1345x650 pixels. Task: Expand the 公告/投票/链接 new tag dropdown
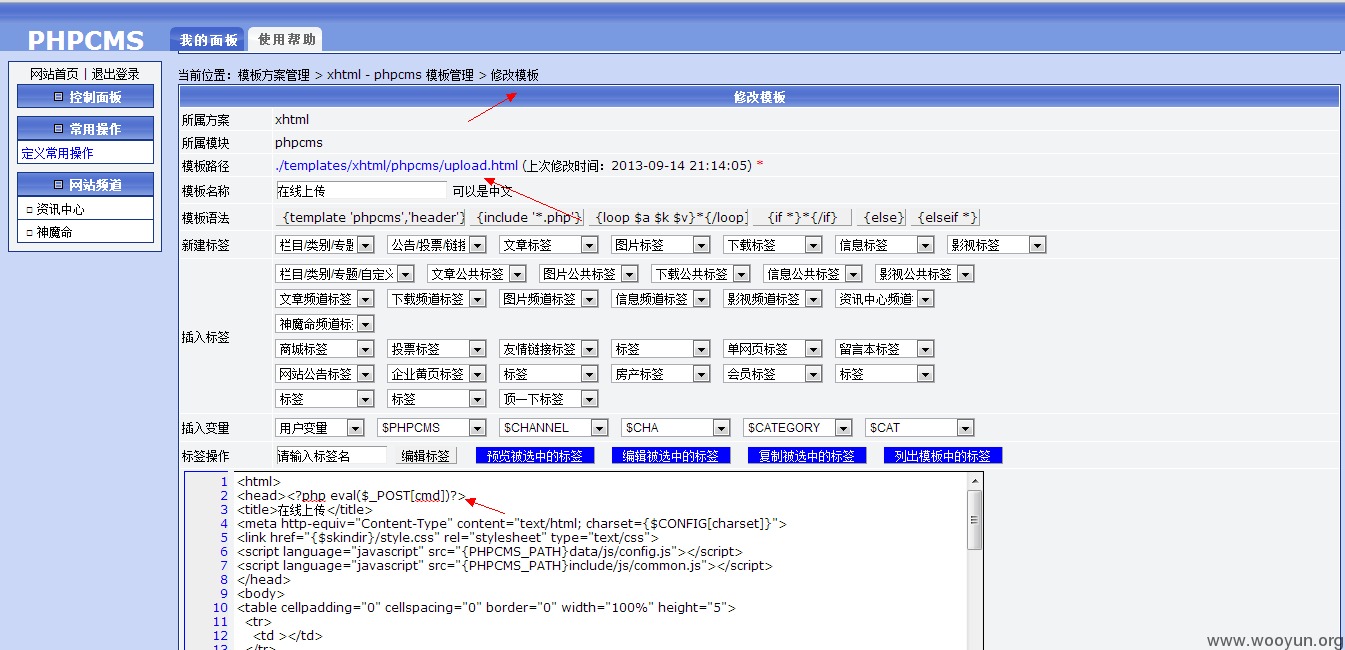coord(437,245)
